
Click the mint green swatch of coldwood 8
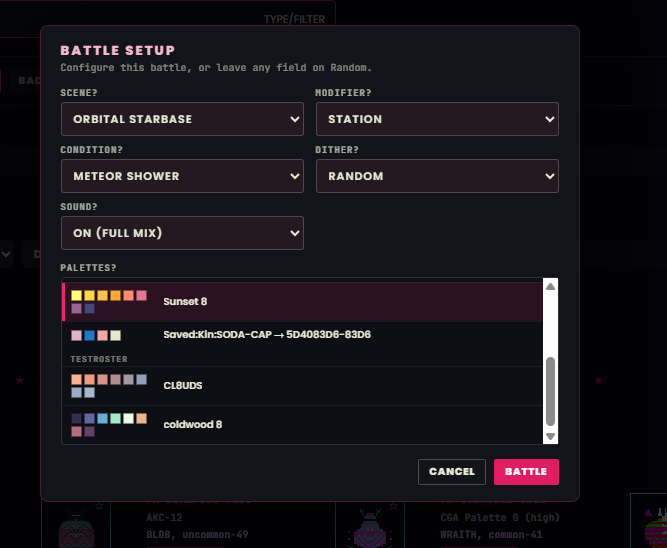coord(115,418)
